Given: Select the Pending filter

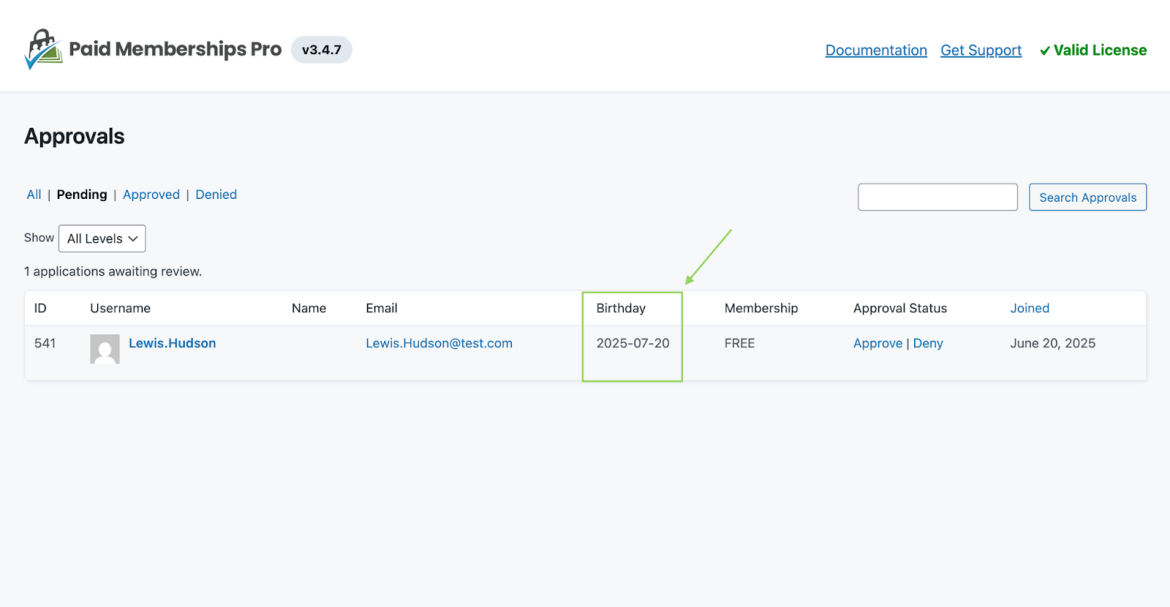Looking at the screenshot, I should (x=82, y=194).
